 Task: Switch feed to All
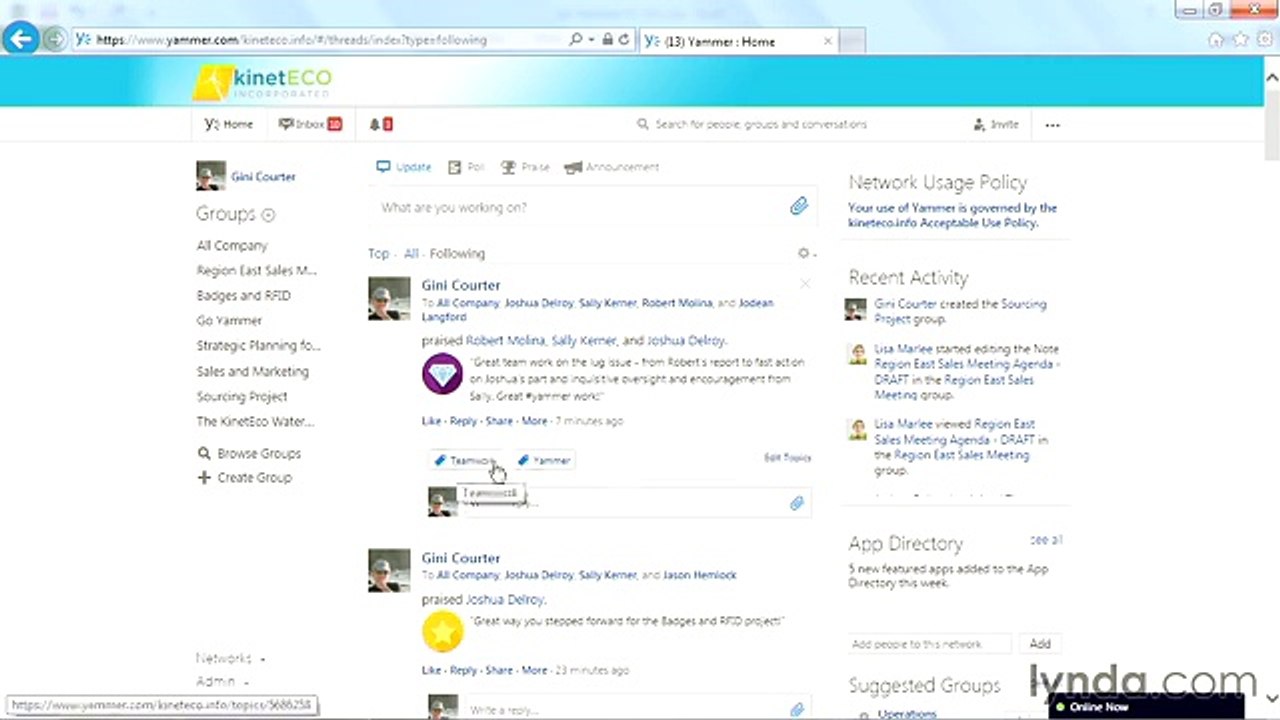point(411,254)
